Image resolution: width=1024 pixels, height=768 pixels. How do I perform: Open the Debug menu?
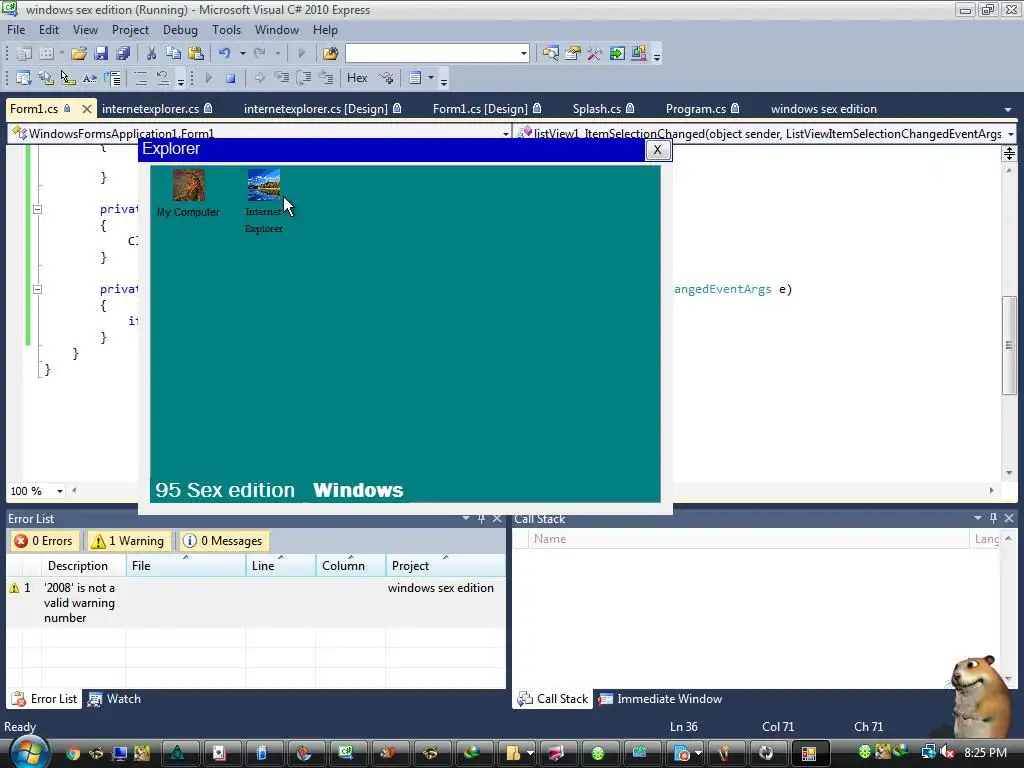pyautogui.click(x=180, y=30)
